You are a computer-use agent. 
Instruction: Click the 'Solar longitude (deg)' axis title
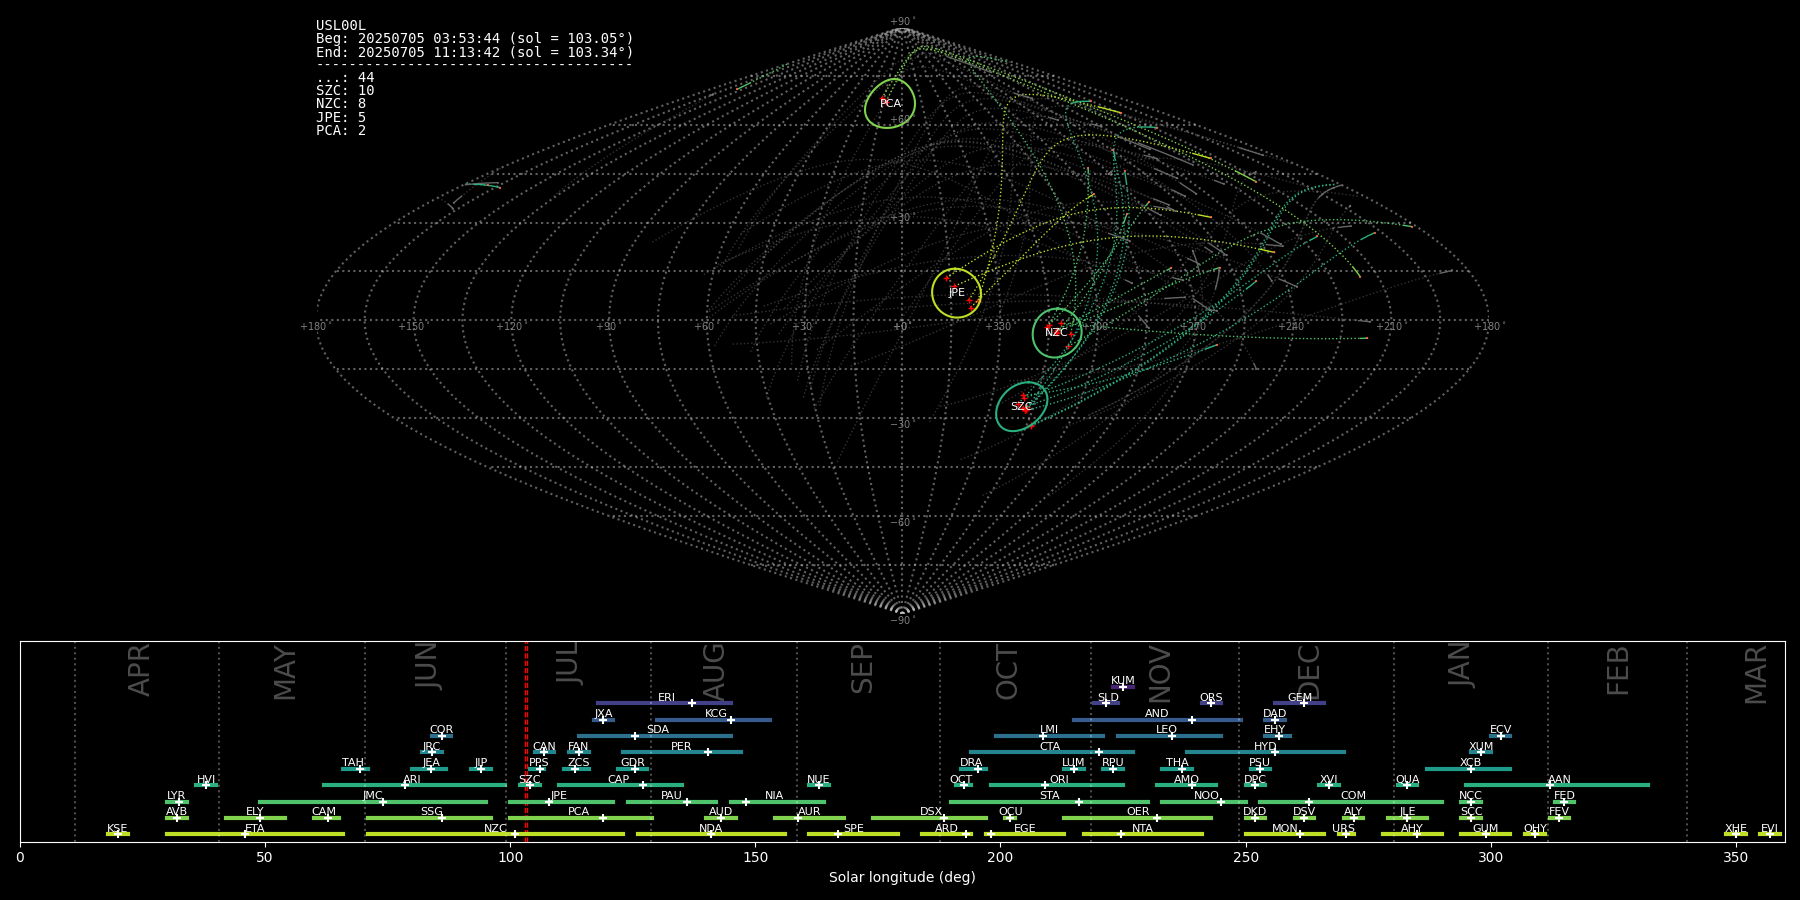point(902,877)
